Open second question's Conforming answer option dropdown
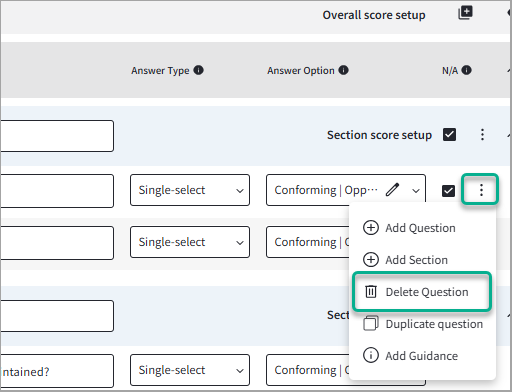Screen dimensions: 512x392 pyautogui.click(x=307, y=242)
